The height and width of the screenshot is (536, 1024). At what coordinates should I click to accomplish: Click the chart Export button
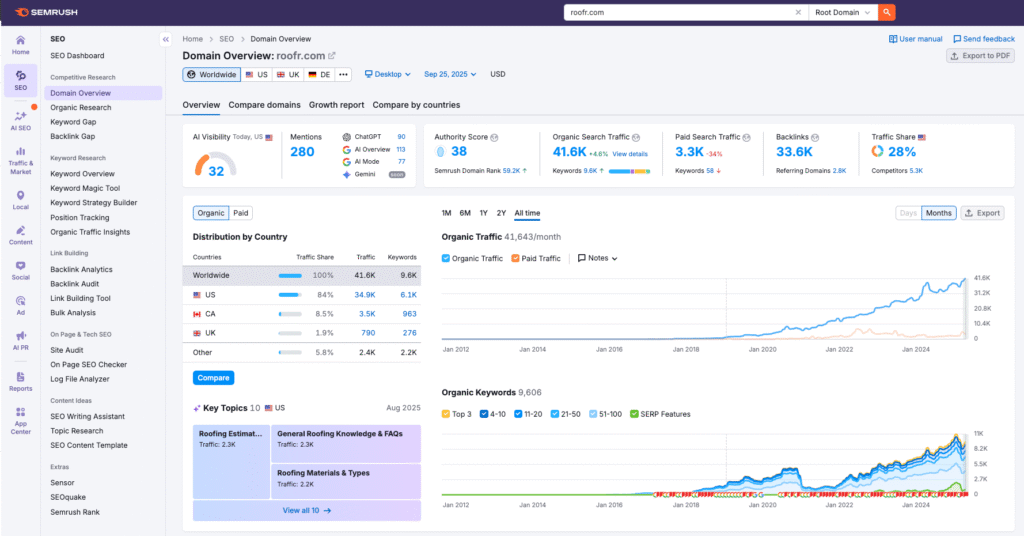982,213
